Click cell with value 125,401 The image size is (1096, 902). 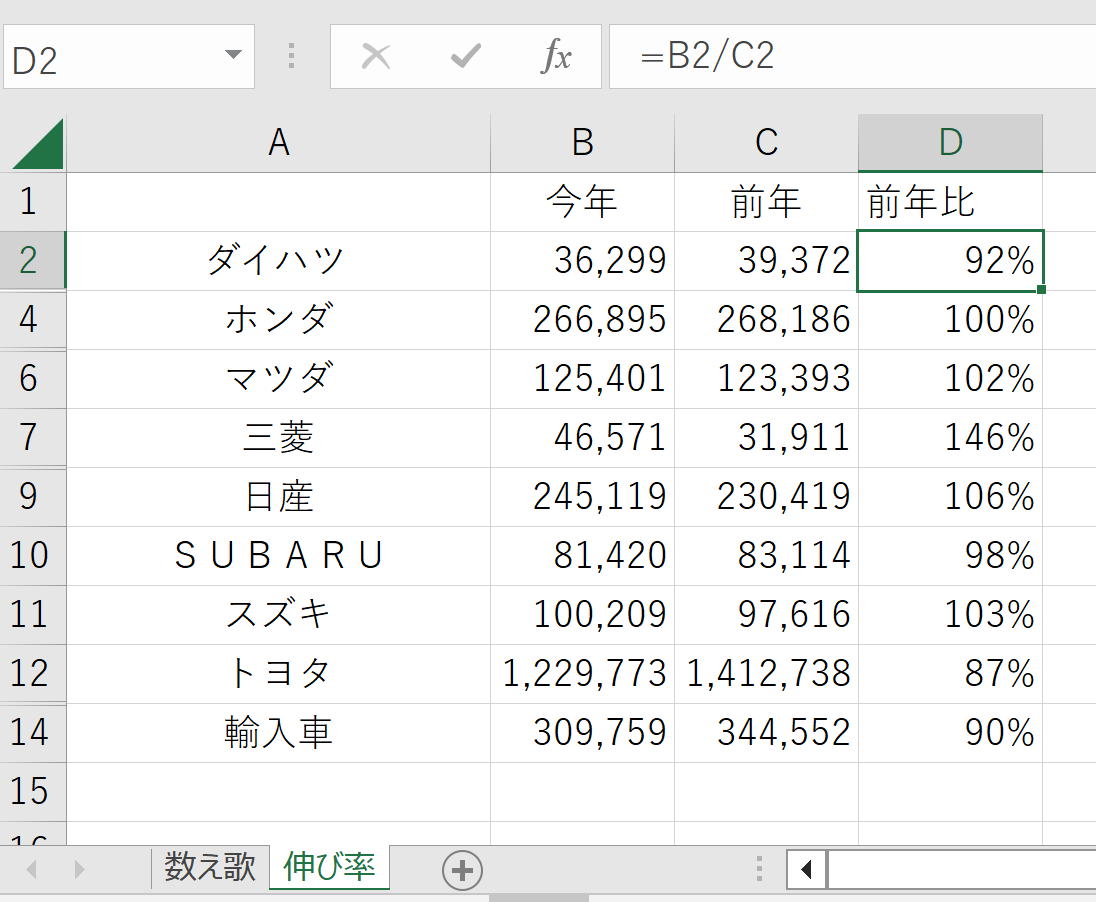tap(582, 379)
